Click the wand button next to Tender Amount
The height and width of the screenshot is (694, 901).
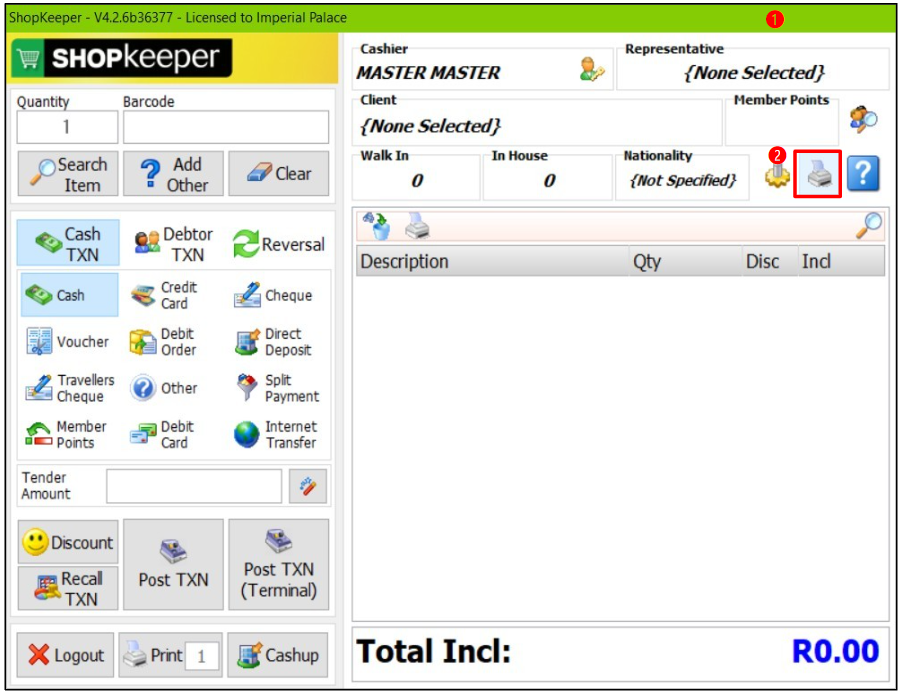pyautogui.click(x=307, y=487)
